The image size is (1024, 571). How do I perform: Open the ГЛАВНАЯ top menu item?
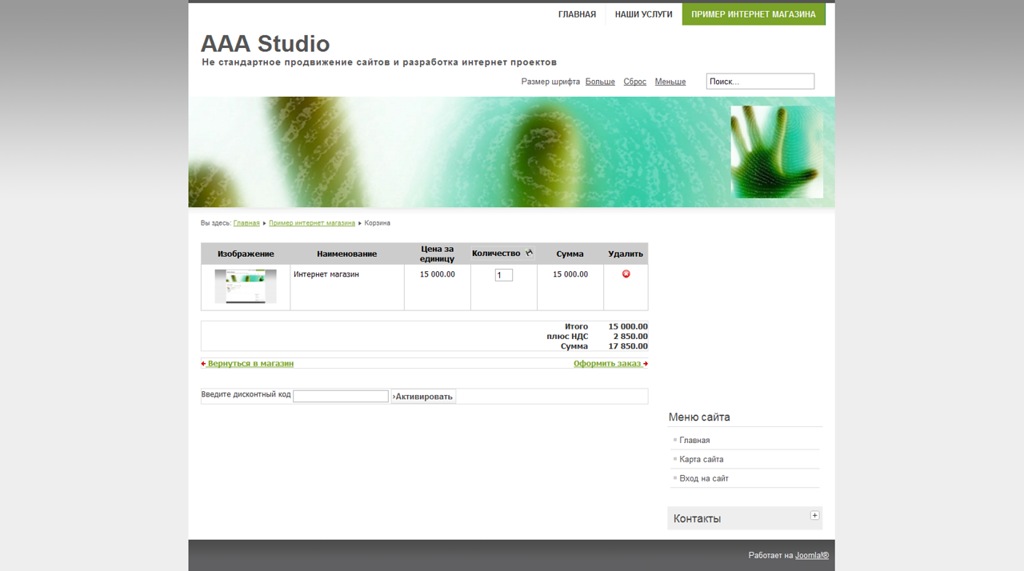pyautogui.click(x=577, y=15)
